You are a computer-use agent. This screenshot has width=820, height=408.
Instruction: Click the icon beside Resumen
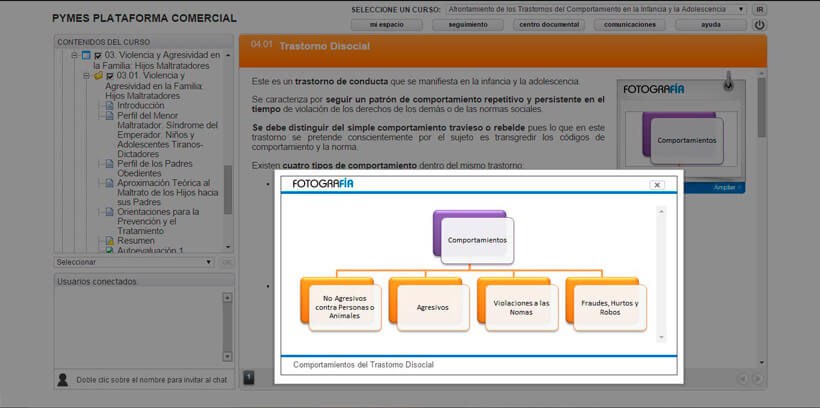point(110,241)
